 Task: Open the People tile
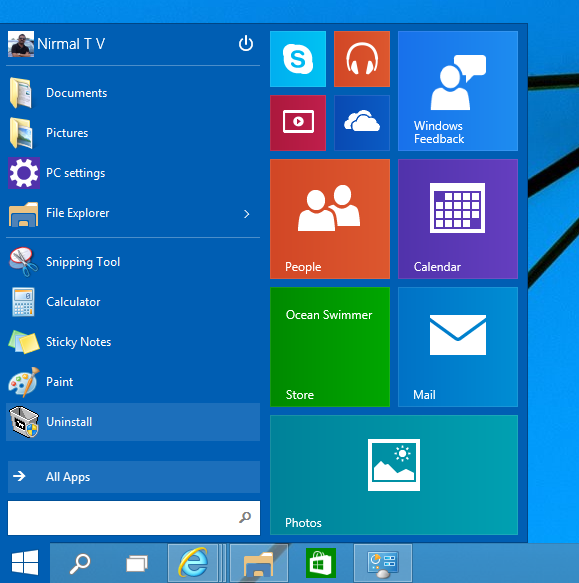point(330,219)
